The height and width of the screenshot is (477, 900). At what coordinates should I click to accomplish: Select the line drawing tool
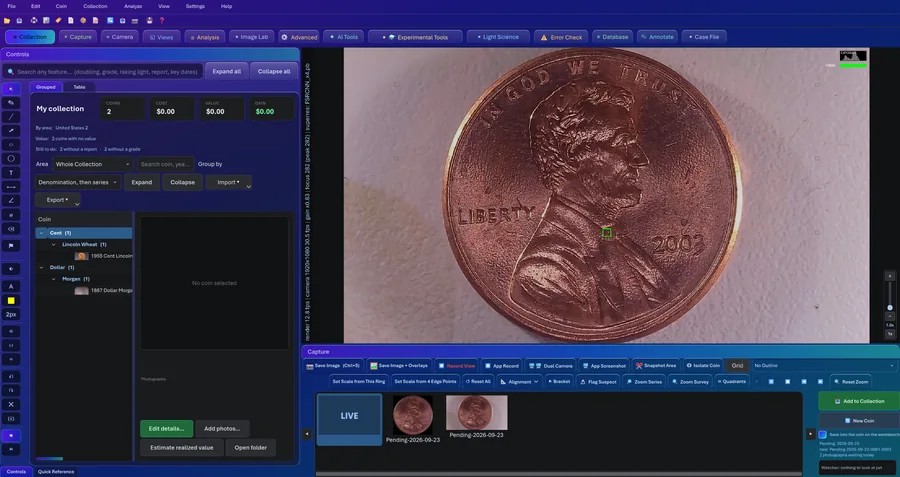click(11, 117)
